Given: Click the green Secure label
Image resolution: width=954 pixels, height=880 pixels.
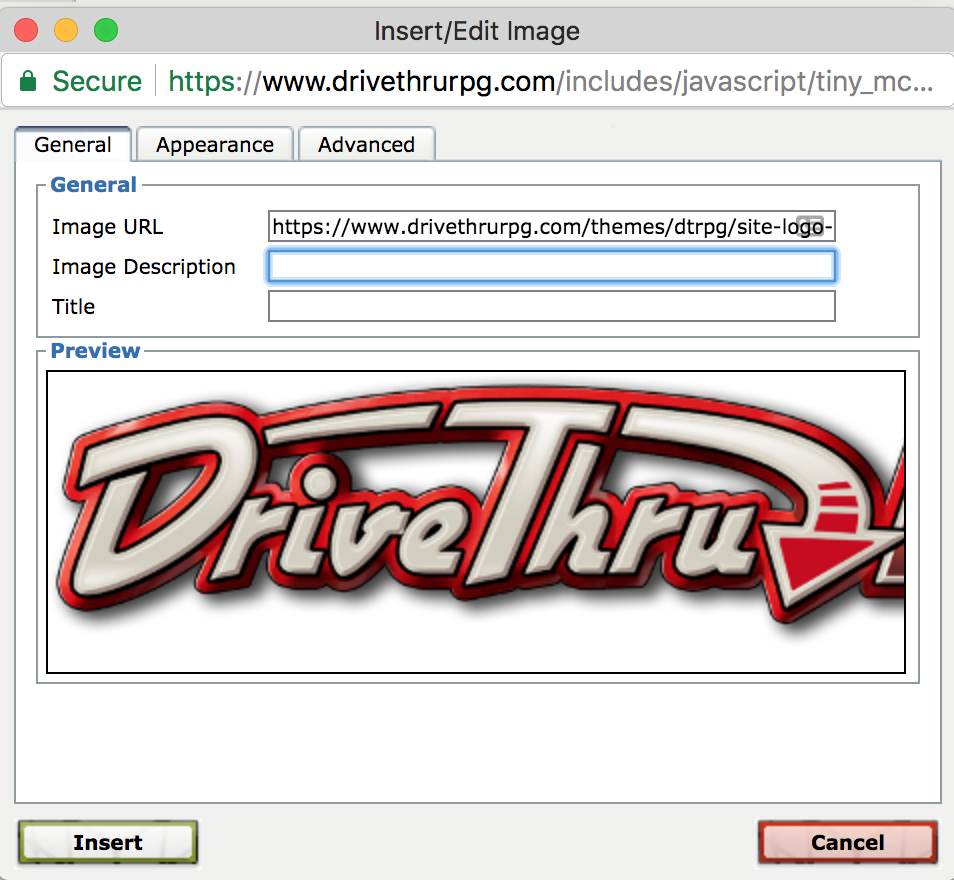Looking at the screenshot, I should tap(97, 81).
